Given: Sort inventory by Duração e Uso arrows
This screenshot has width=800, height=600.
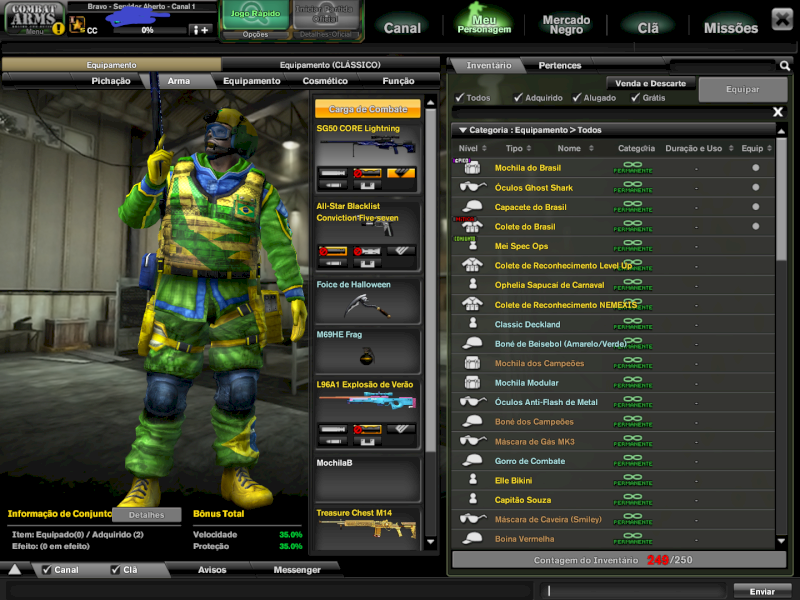Looking at the screenshot, I should click(731, 148).
